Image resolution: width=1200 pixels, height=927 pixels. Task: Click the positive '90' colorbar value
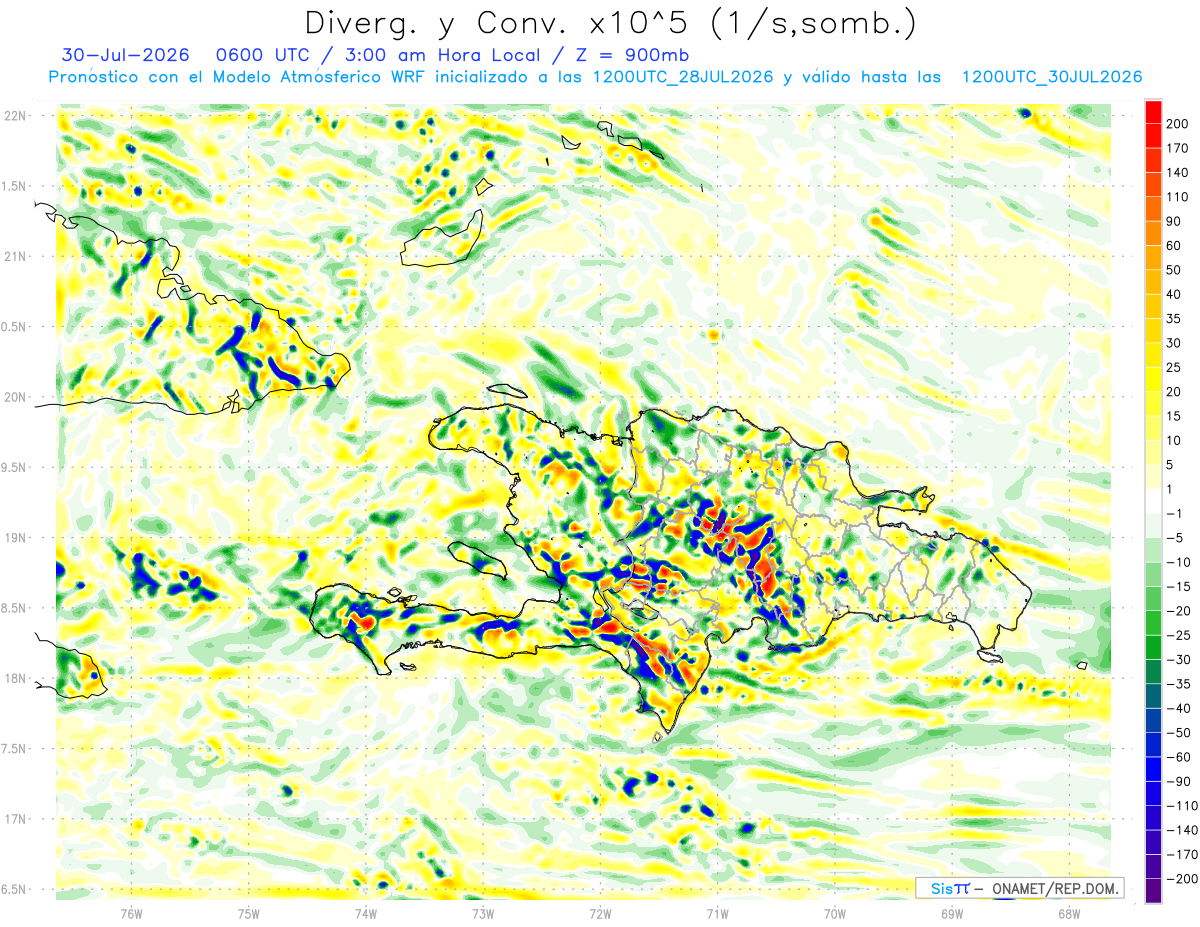coord(1175,222)
